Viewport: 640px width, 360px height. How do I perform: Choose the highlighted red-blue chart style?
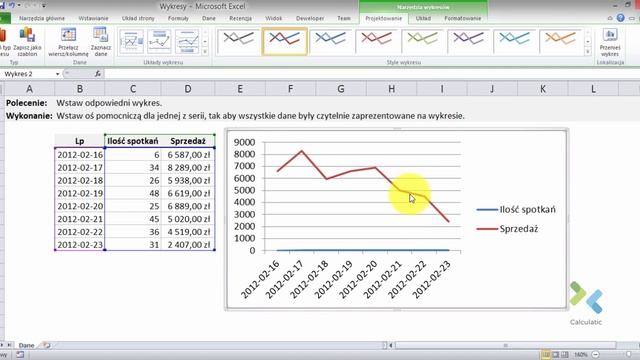coord(284,41)
